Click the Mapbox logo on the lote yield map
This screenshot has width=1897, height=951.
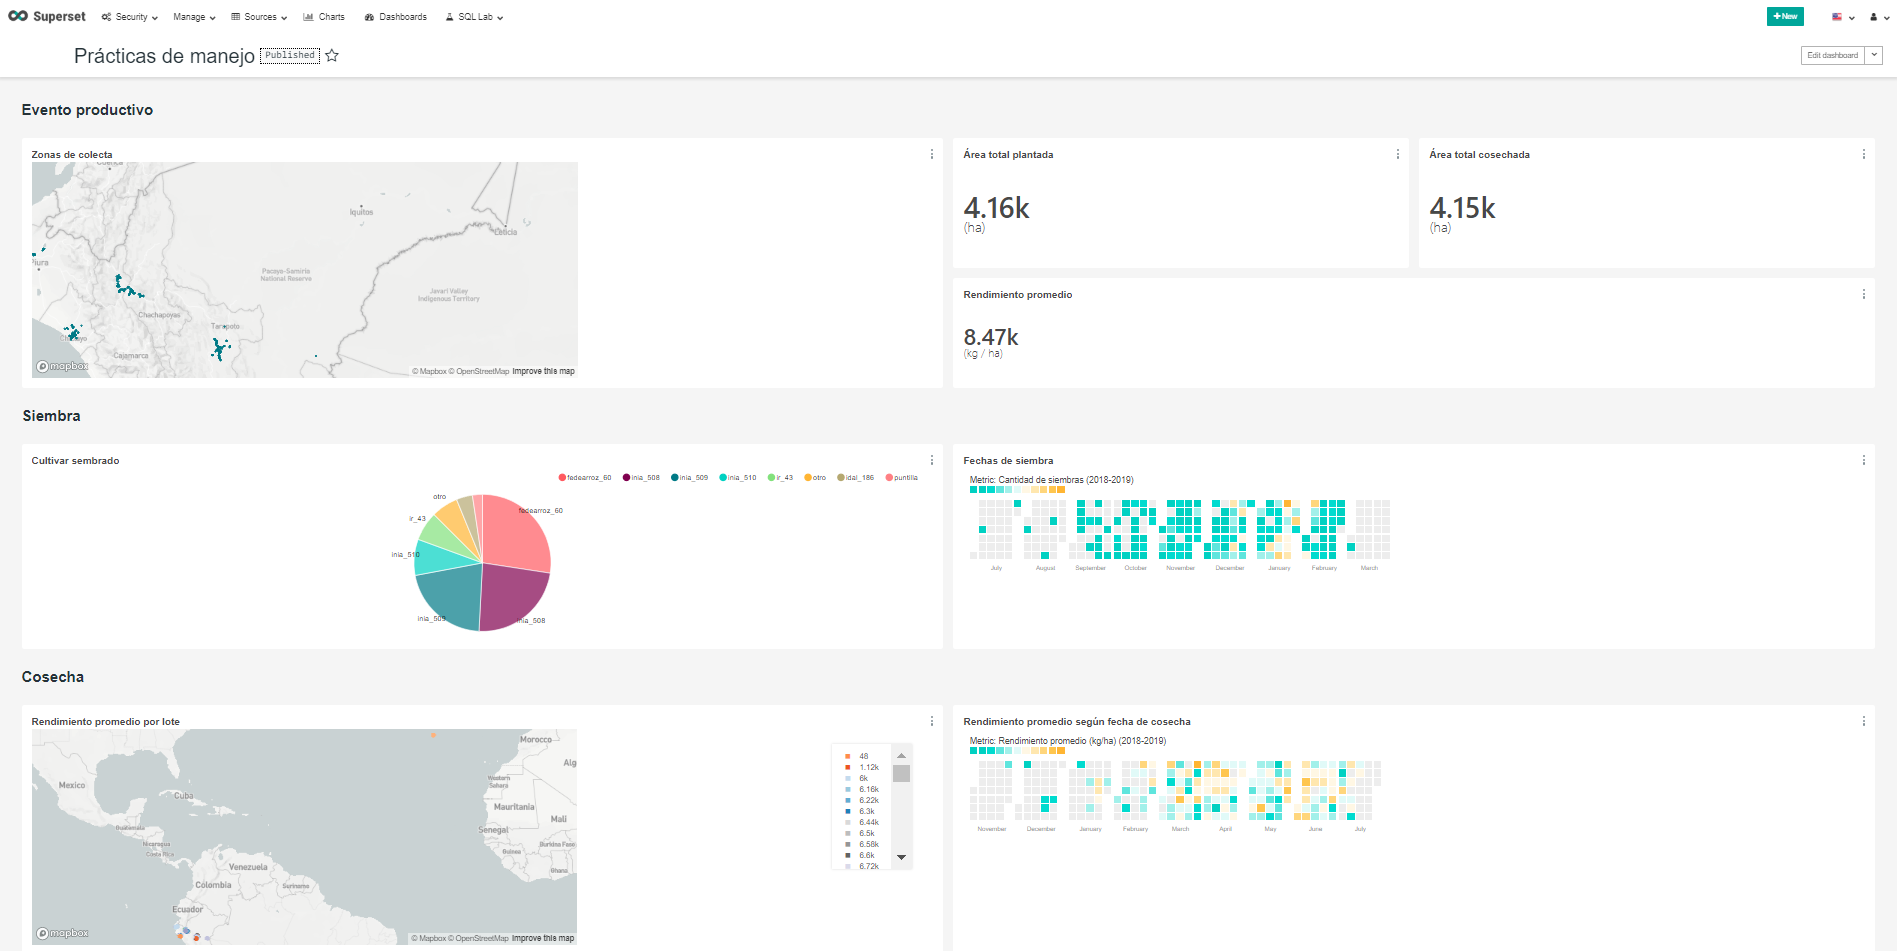[62, 933]
